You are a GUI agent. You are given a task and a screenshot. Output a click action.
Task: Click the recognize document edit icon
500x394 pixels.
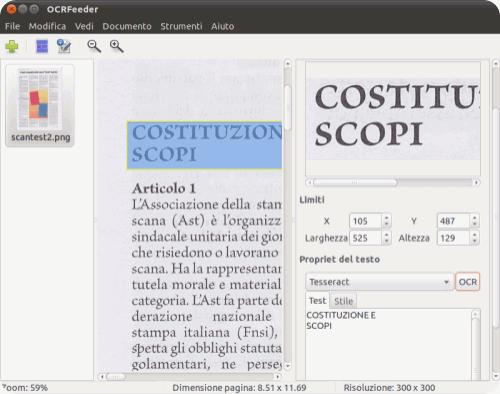[x=64, y=46]
